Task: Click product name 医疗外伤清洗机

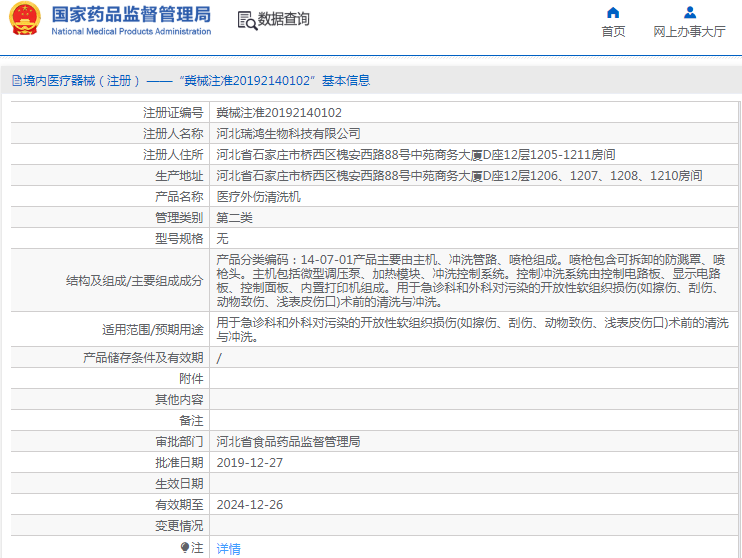Action: pos(258,197)
